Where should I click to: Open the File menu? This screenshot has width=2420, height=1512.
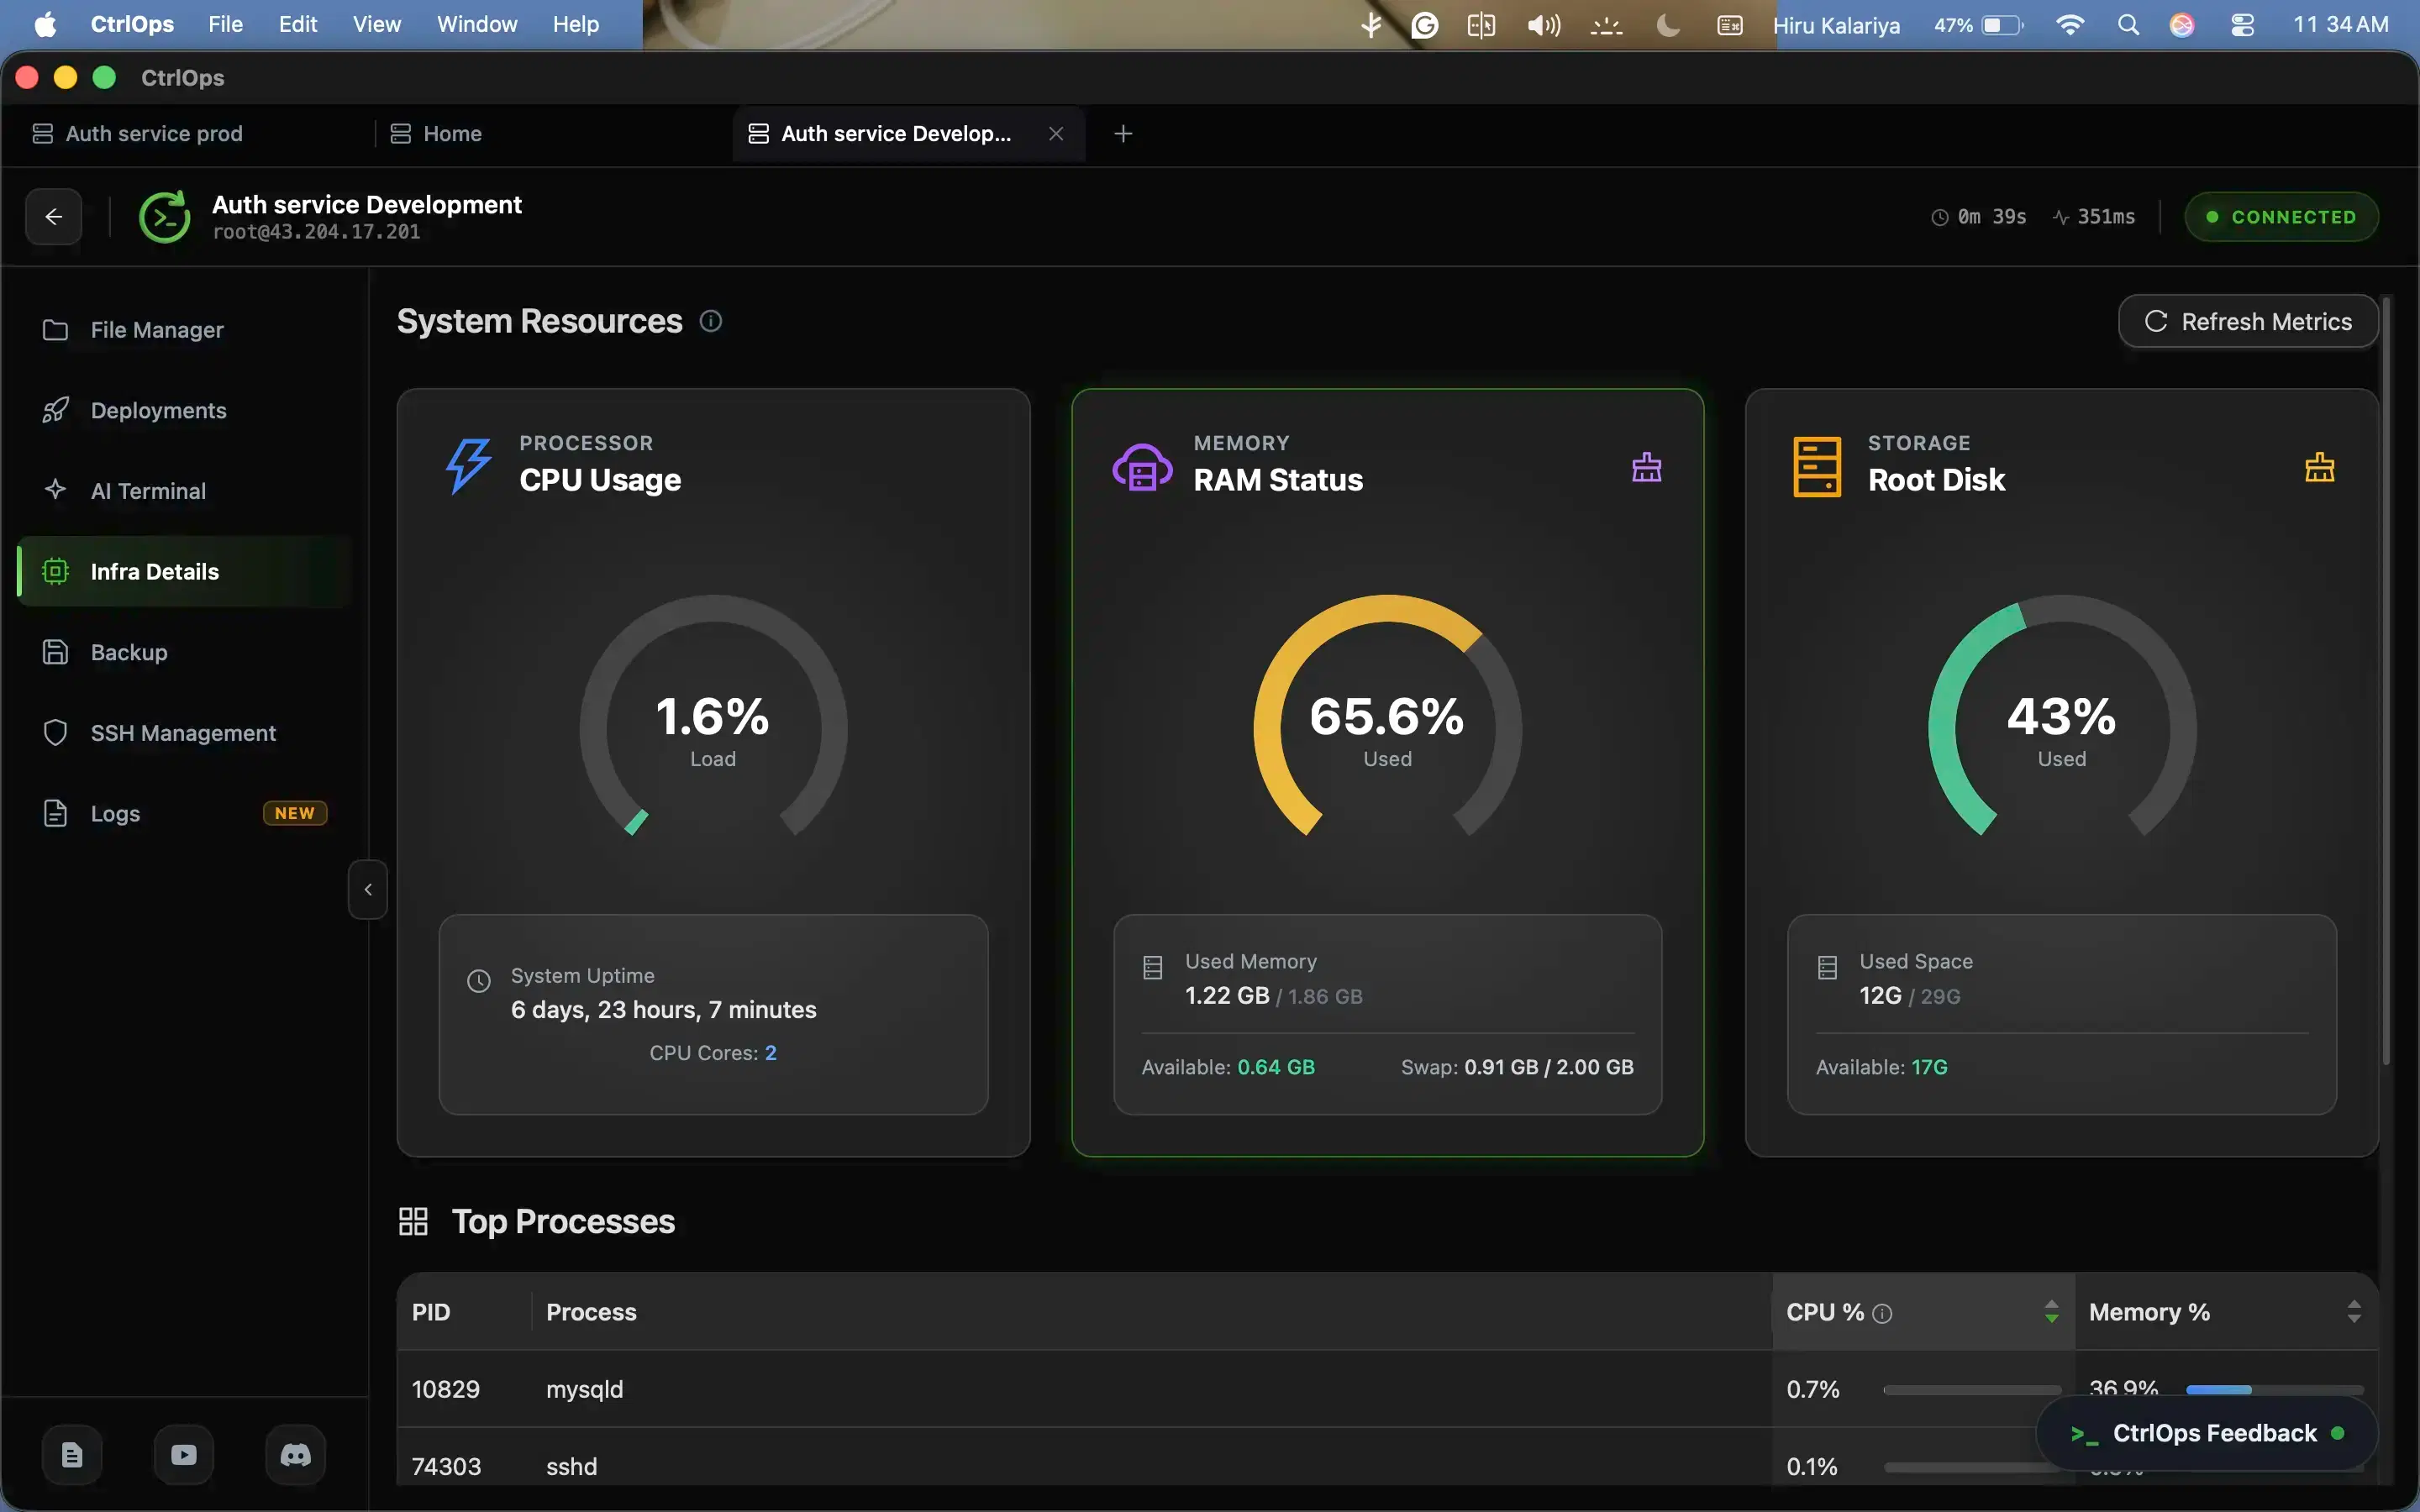225,24
